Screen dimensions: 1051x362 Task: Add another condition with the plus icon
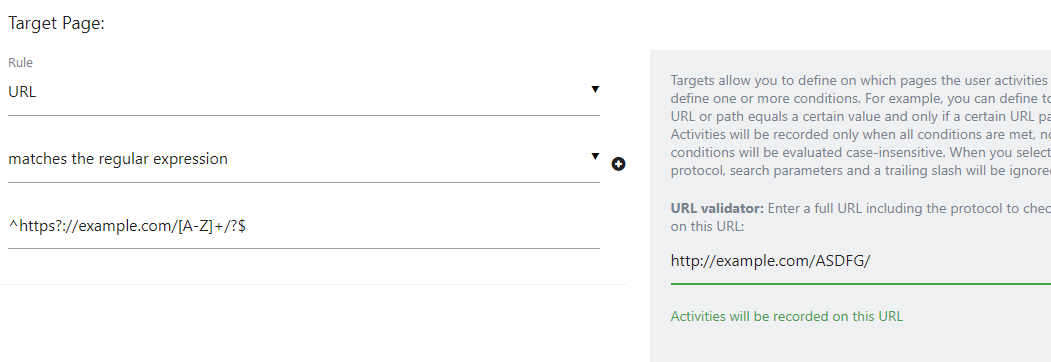[x=618, y=164]
